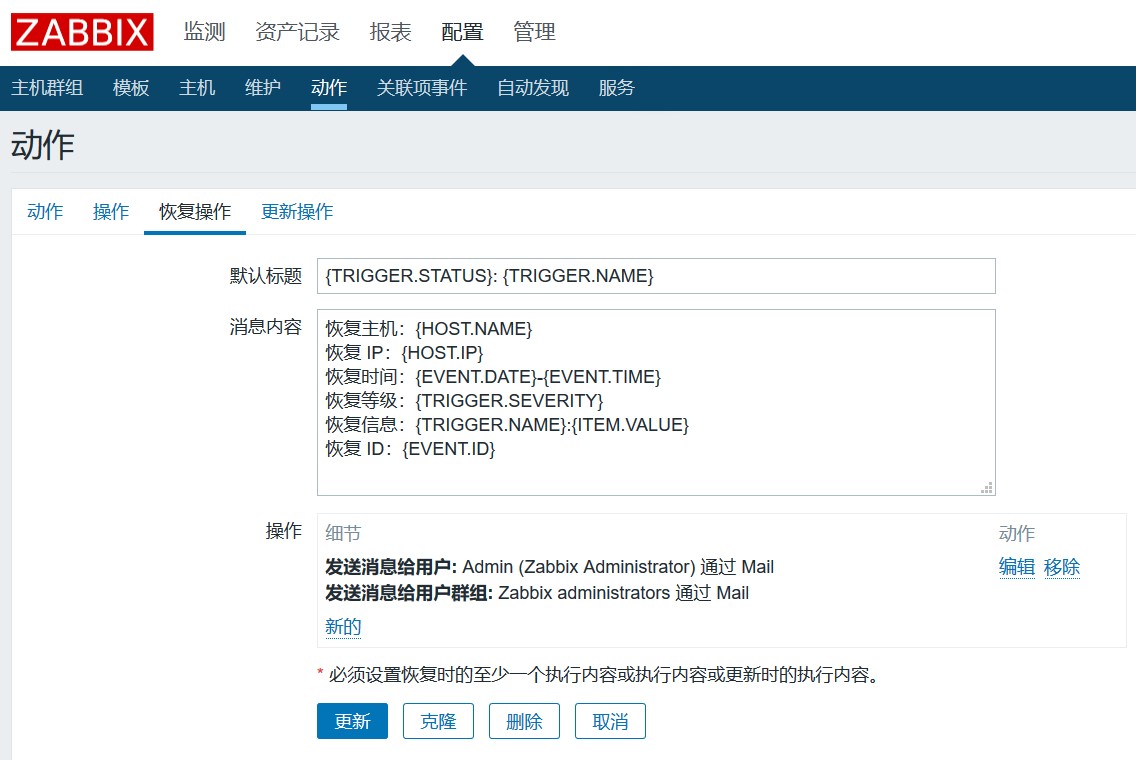The width and height of the screenshot is (1136, 760).
Task: Click 新的 link to add operation
Action: tap(343, 627)
